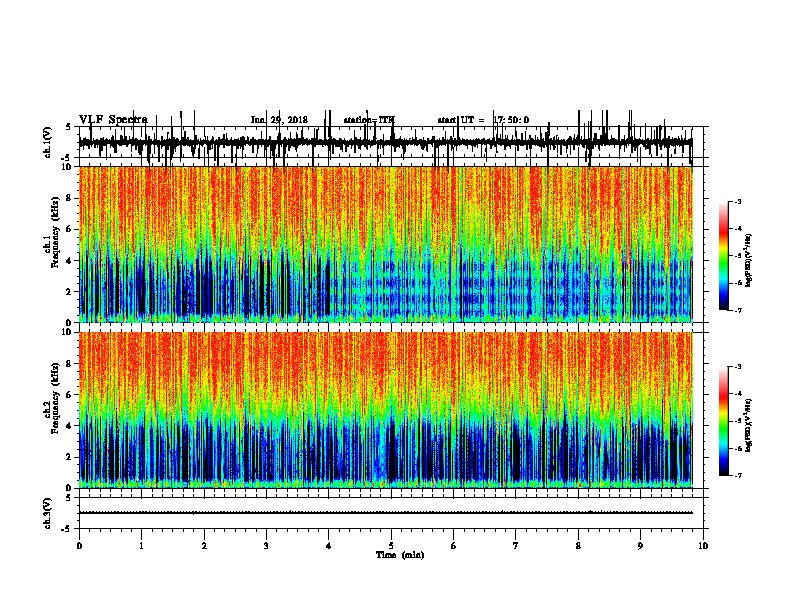Click the ch.2 Frequency (kHz) axis label
This screenshot has height=612, width=792.
51,398
